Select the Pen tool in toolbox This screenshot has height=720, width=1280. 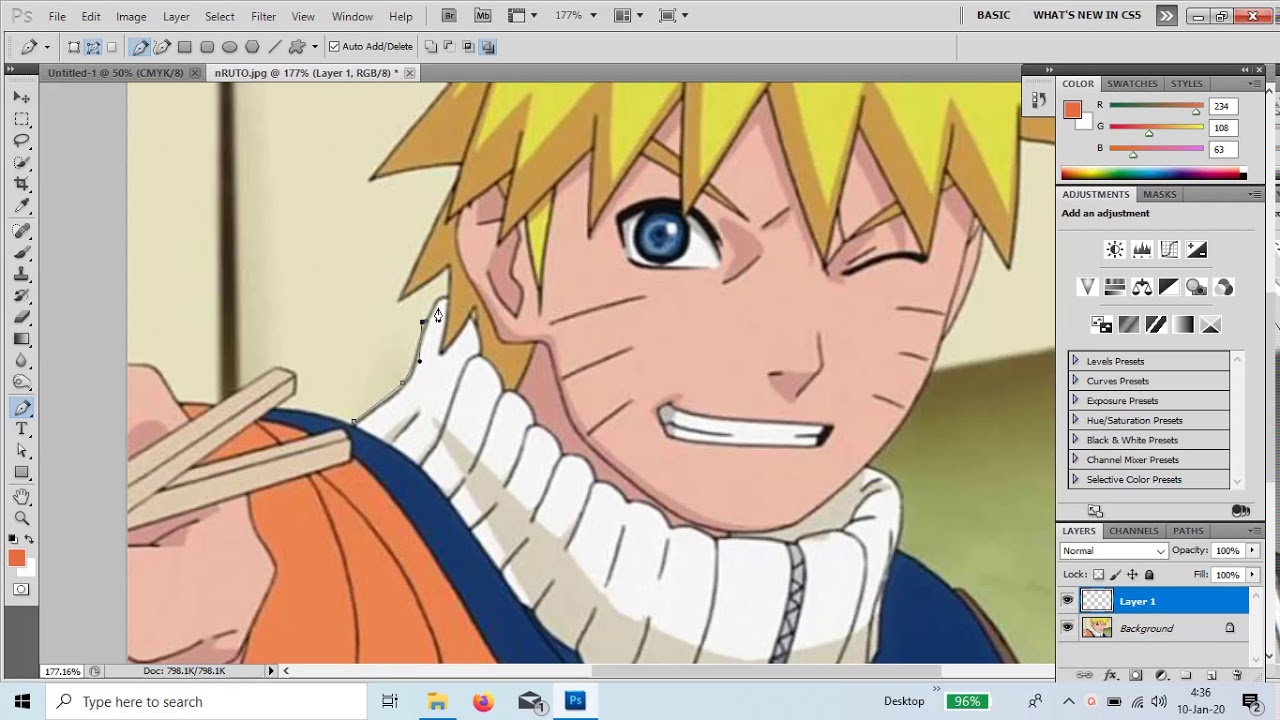[x=21, y=408]
